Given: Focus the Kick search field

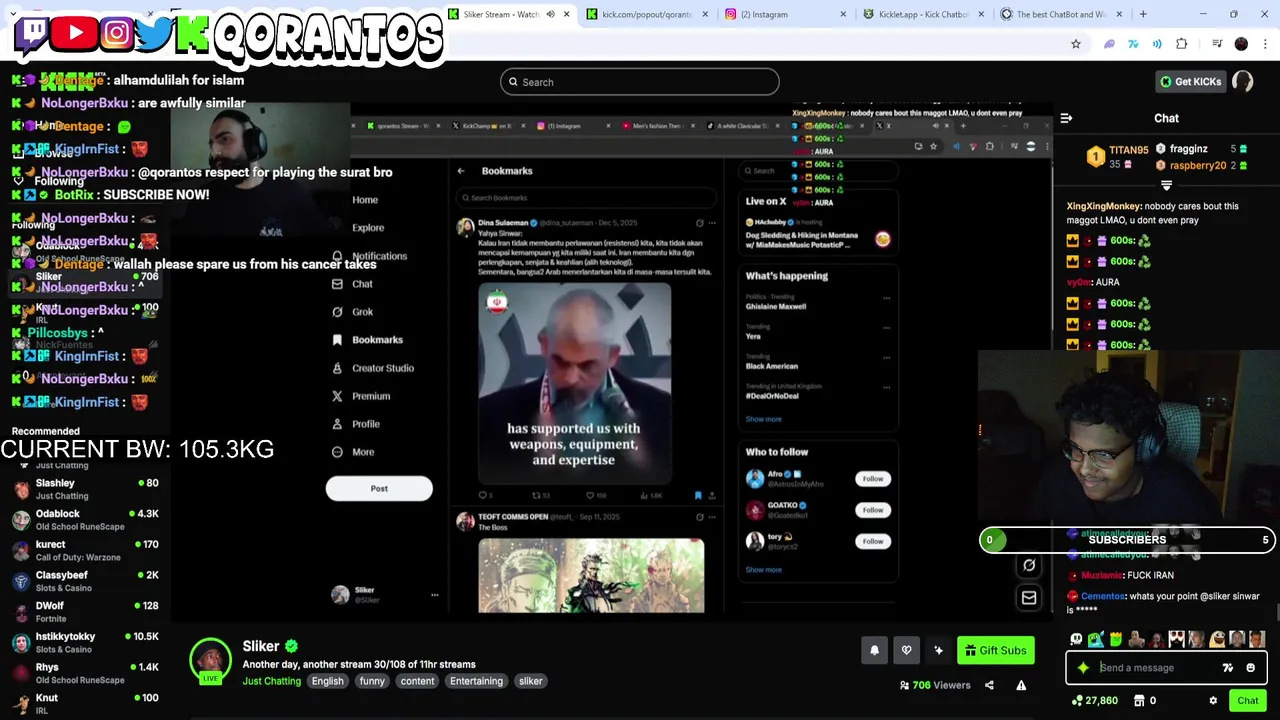Looking at the screenshot, I should pyautogui.click(x=640, y=82).
